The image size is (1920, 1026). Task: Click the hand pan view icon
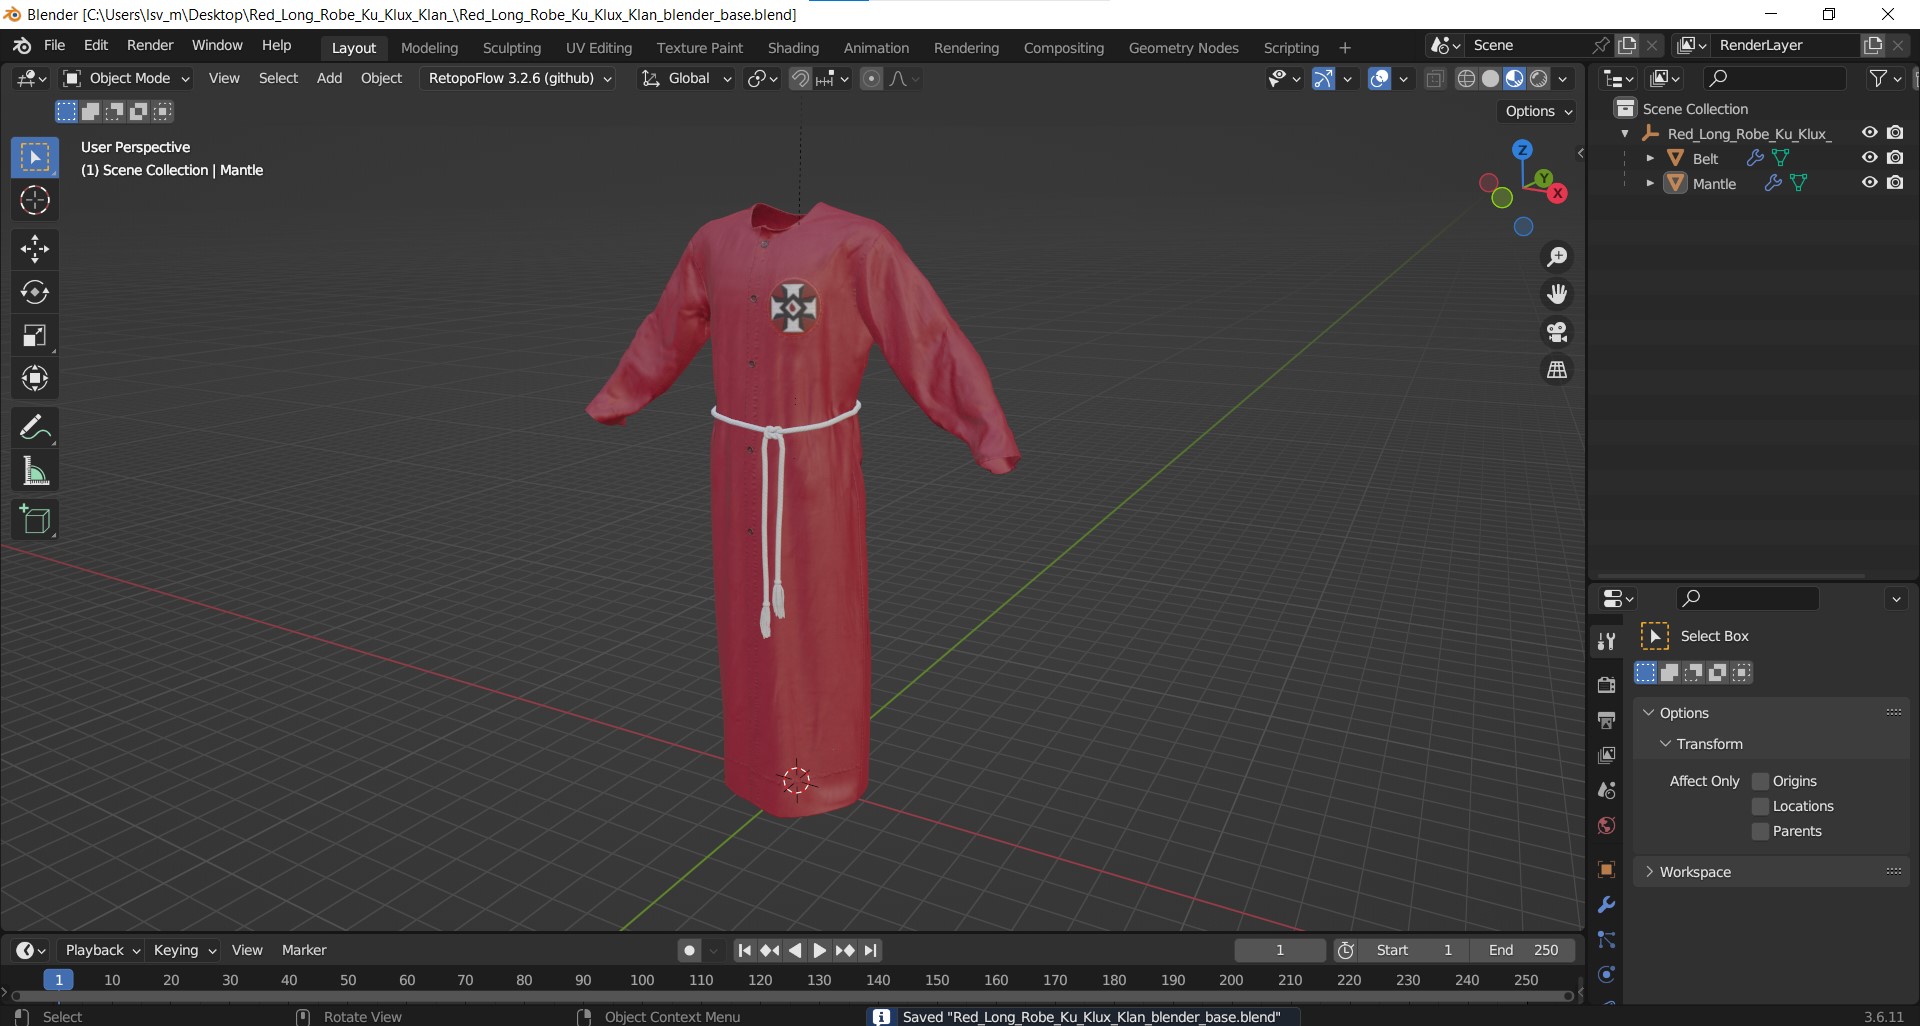click(1557, 294)
